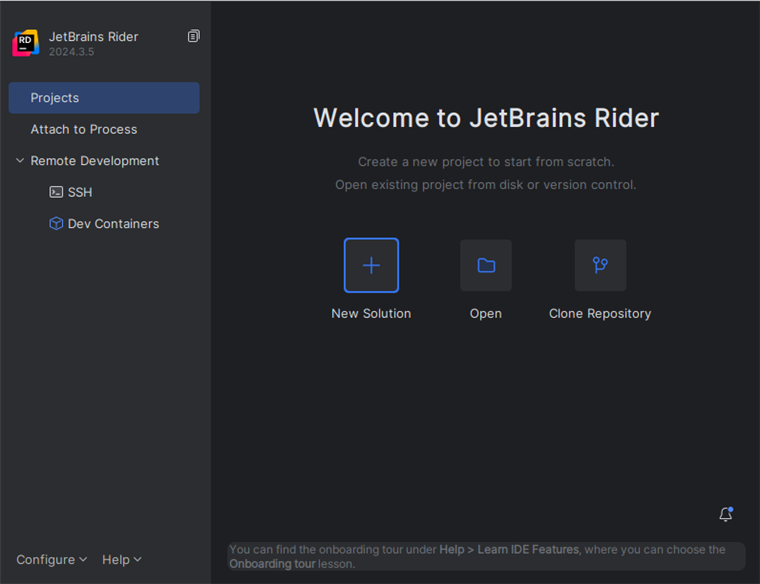Click the Welcome to JetBrains Rider heading
The image size is (760, 584).
tap(486, 118)
